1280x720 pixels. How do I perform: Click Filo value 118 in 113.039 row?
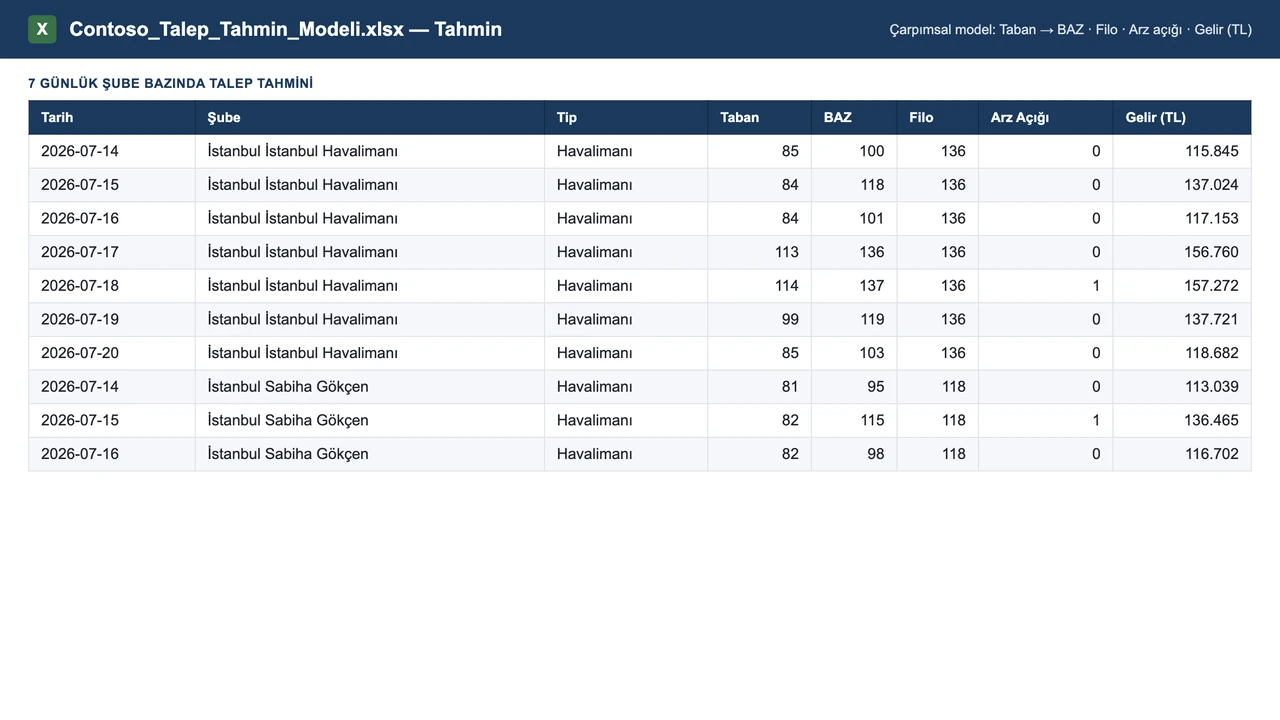pos(953,387)
